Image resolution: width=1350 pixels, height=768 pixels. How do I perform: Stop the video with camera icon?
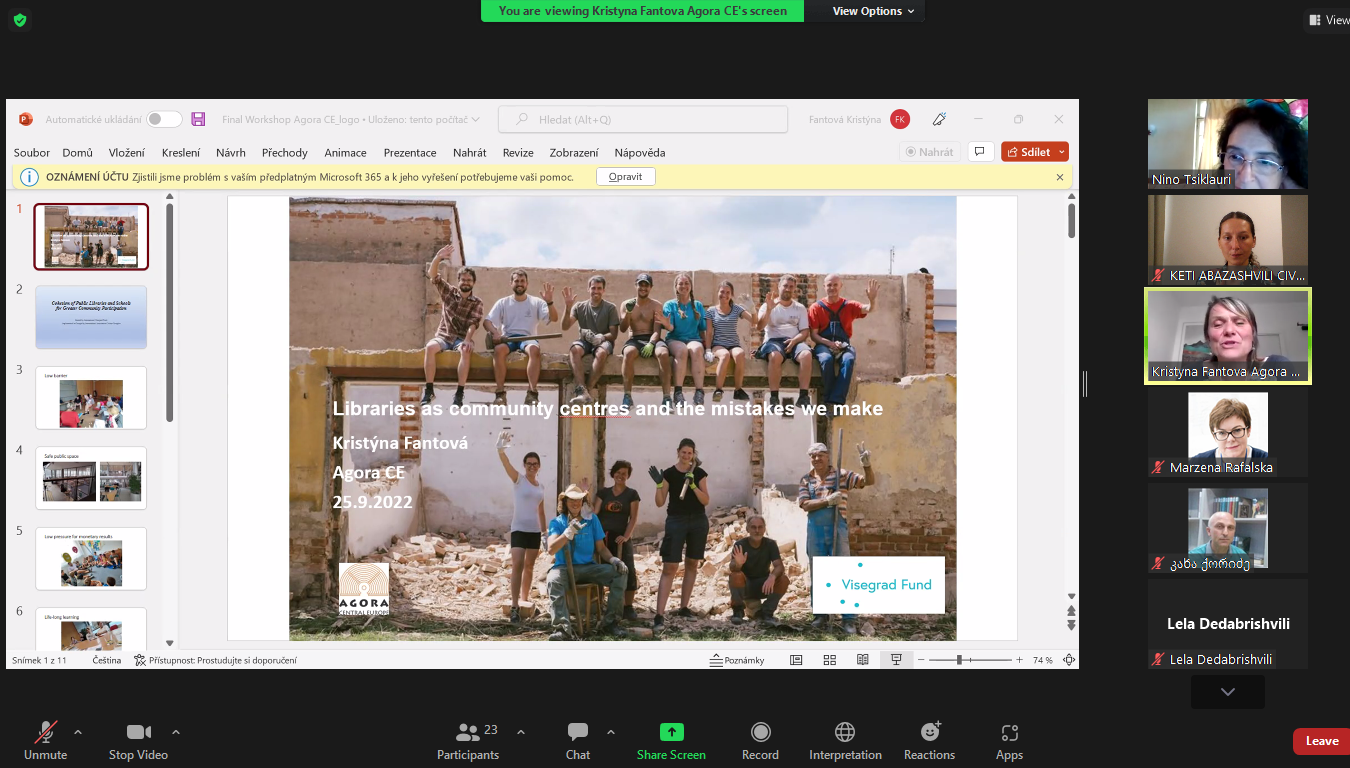point(138,733)
